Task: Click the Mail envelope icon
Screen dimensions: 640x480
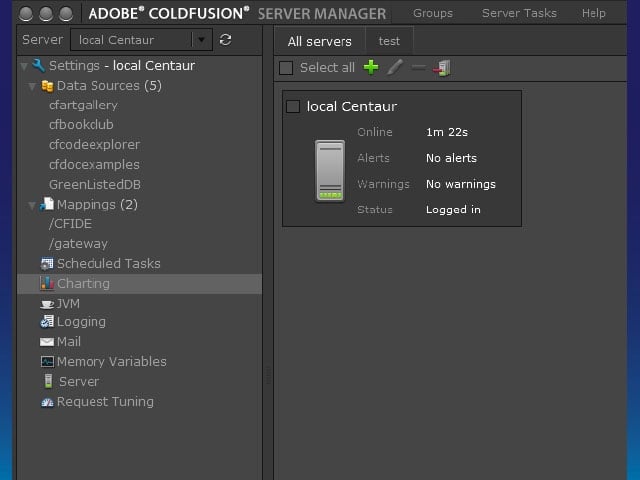Action: 47,342
